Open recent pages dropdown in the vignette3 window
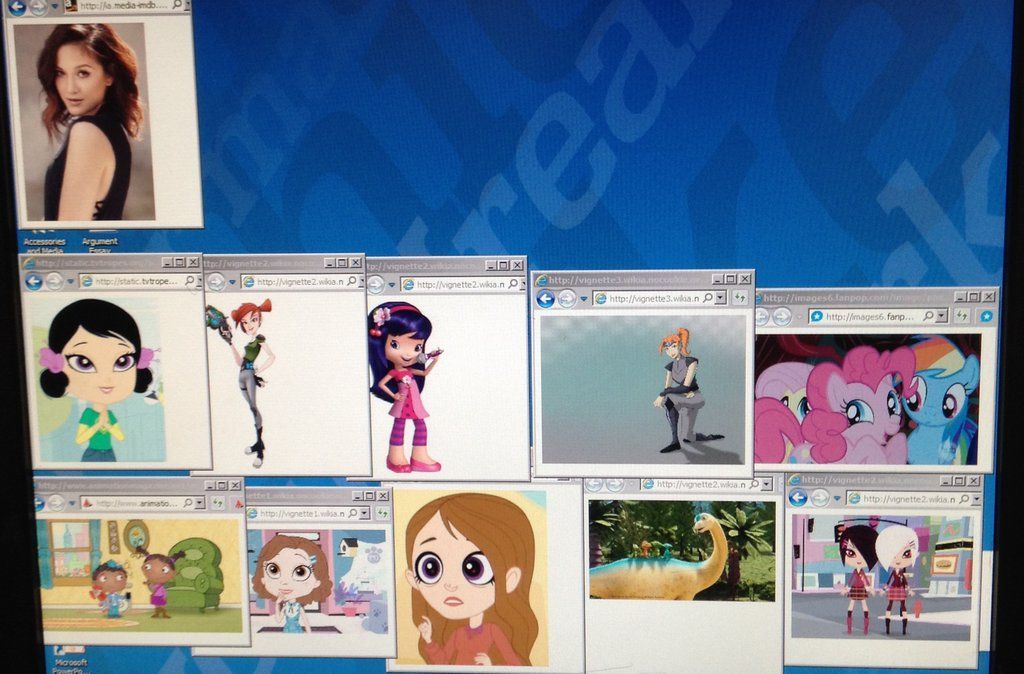 tap(584, 299)
